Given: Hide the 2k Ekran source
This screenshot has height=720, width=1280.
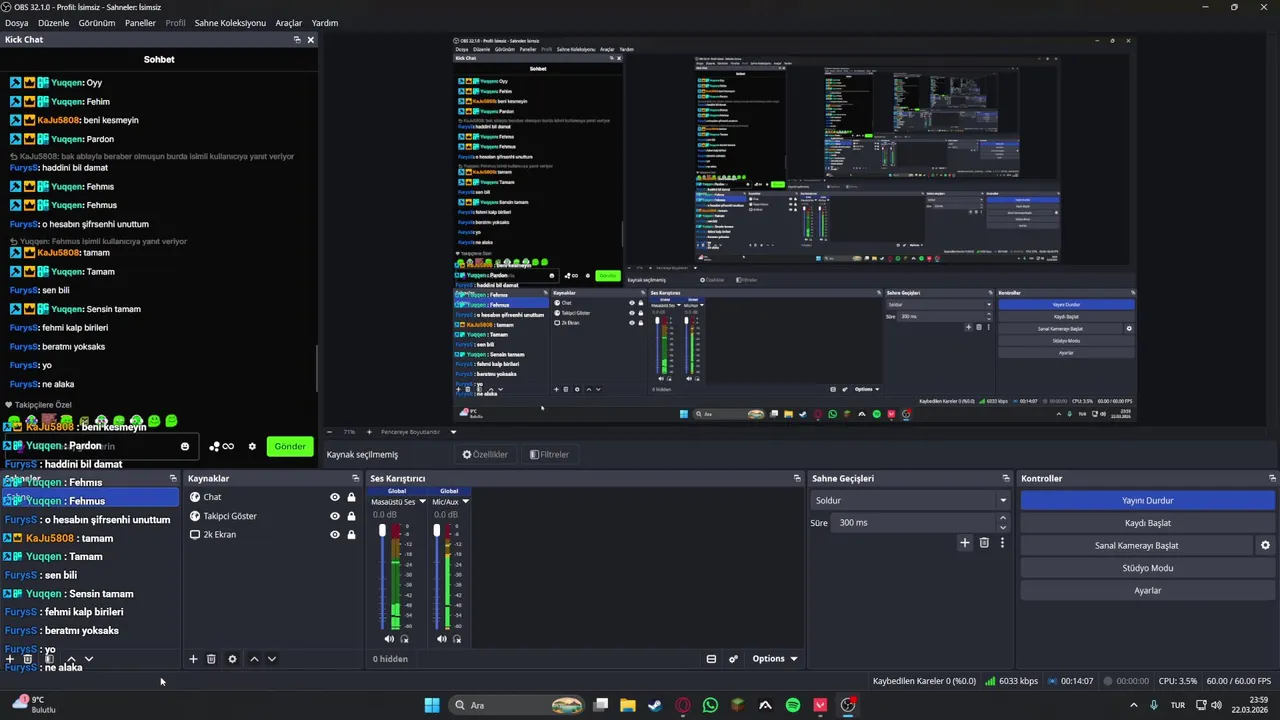Looking at the screenshot, I should pyautogui.click(x=335, y=535).
